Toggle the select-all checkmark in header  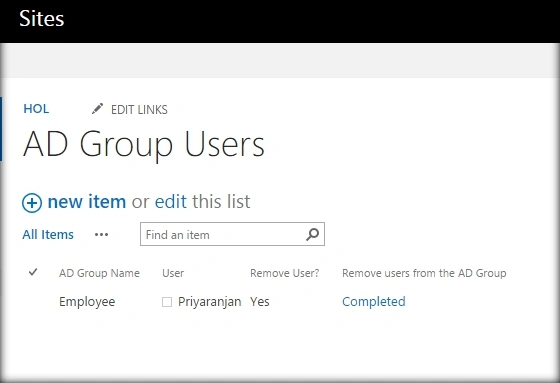33,272
